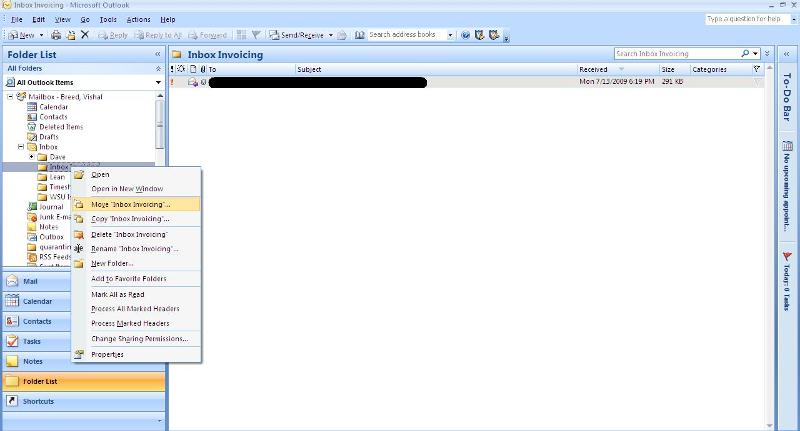800x431 pixels.
Task: Click the Search address books field
Action: click(407, 35)
